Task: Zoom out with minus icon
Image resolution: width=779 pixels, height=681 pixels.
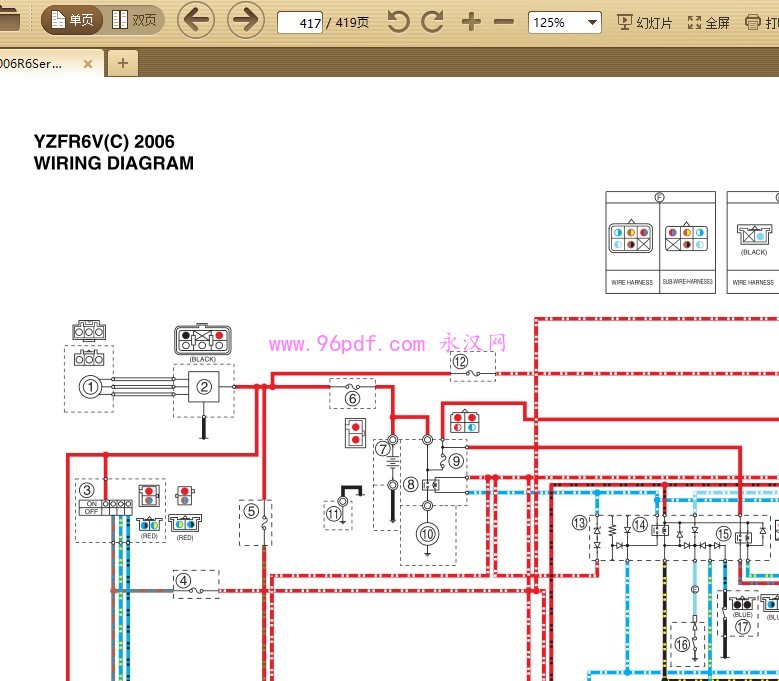Action: tap(504, 22)
